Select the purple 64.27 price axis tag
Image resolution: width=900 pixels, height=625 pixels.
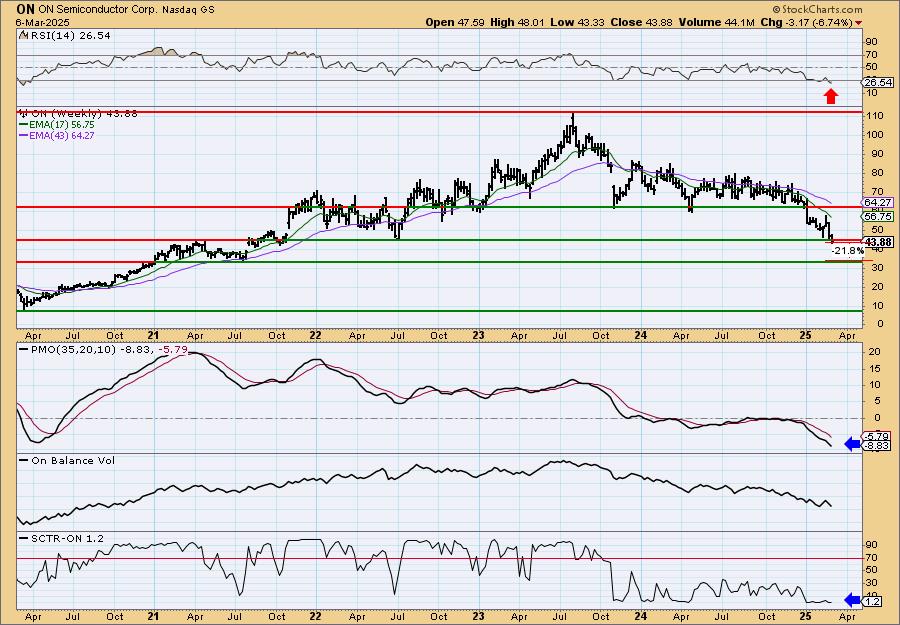tap(879, 203)
